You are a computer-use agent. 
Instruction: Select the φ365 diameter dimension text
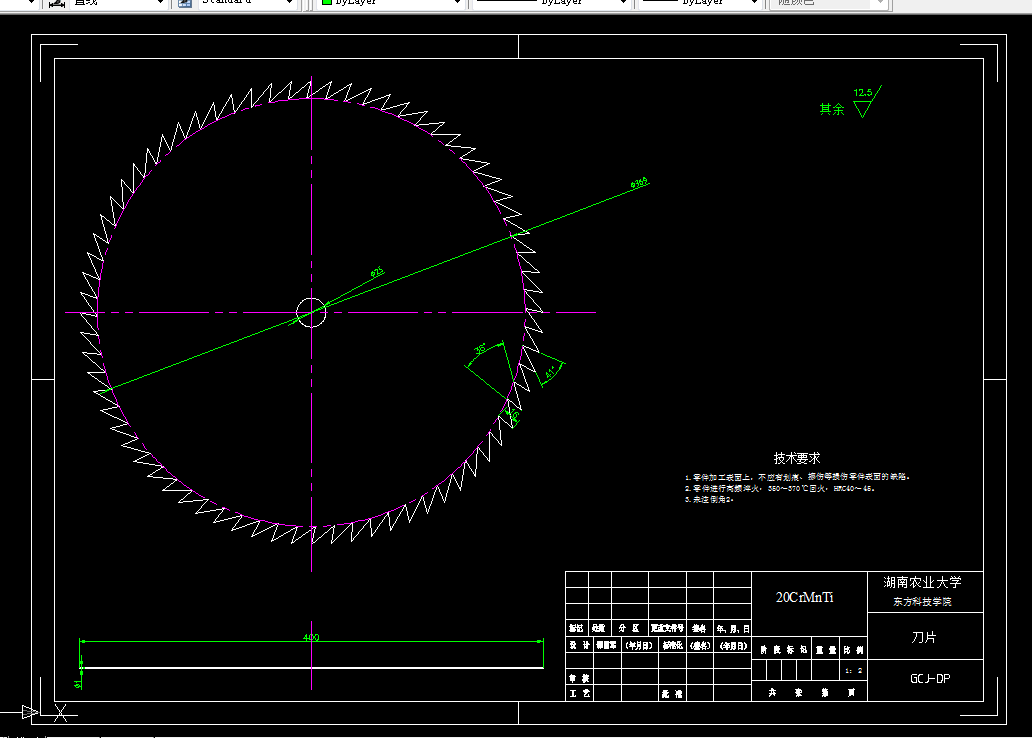[x=639, y=183]
